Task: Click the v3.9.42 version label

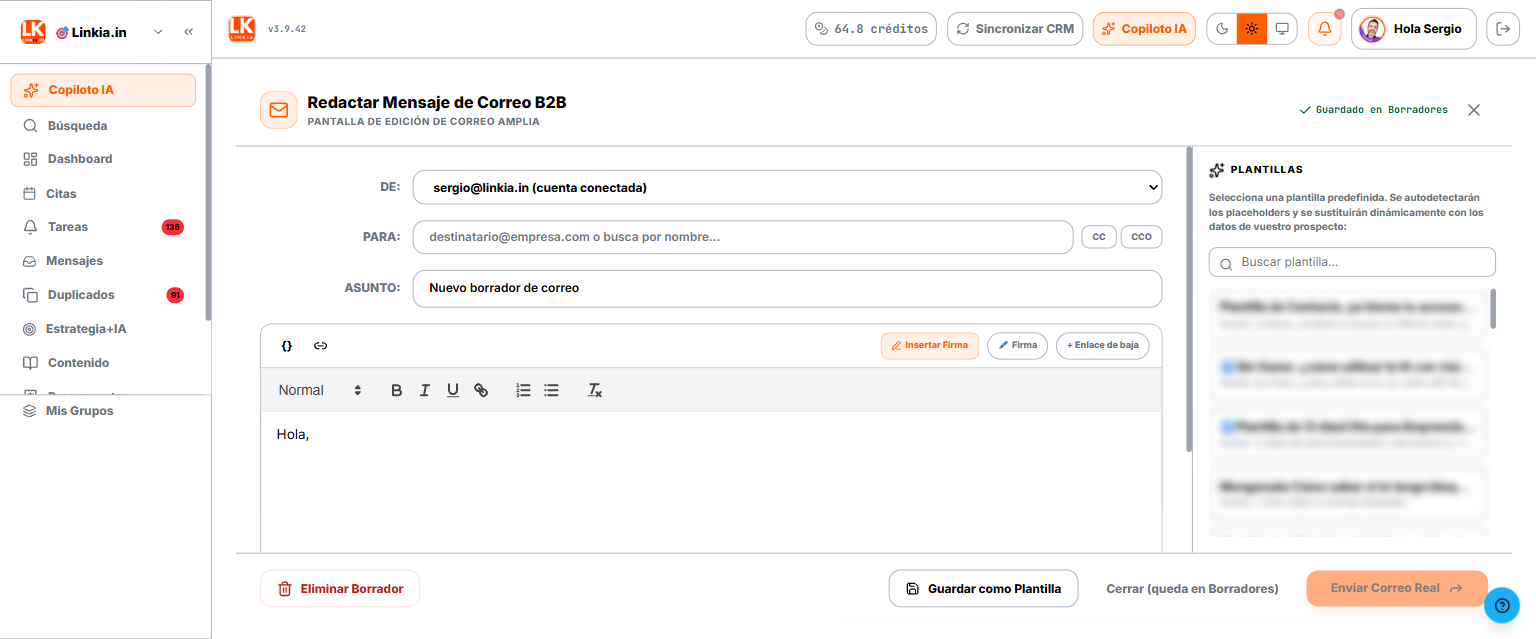Action: [x=287, y=29]
